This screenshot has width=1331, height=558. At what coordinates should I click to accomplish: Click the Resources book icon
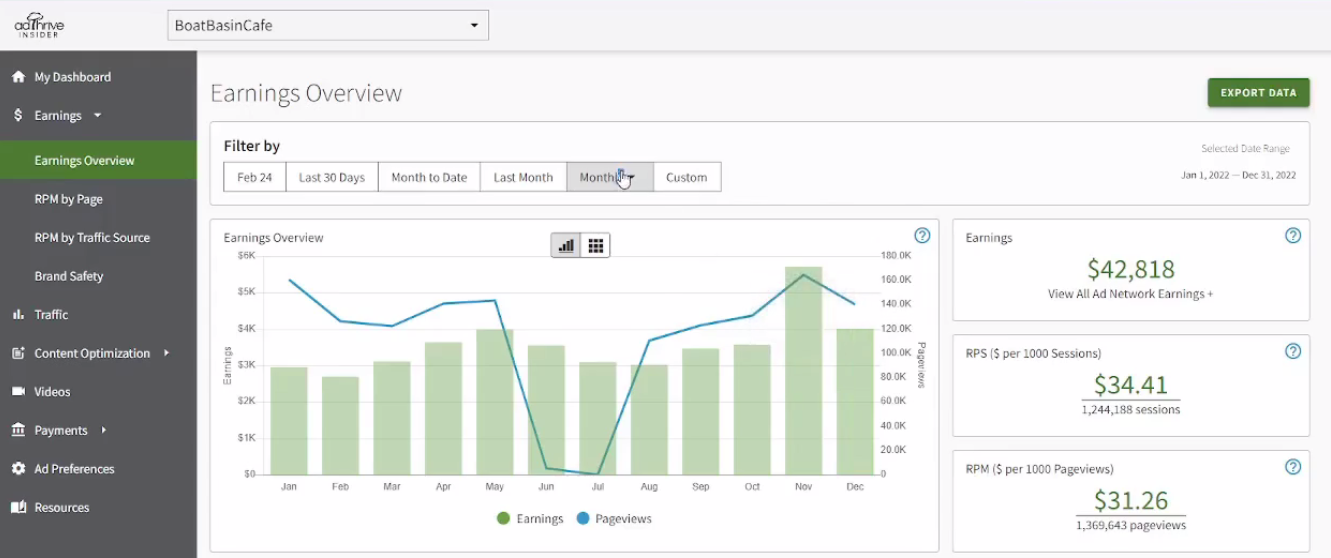click(18, 507)
